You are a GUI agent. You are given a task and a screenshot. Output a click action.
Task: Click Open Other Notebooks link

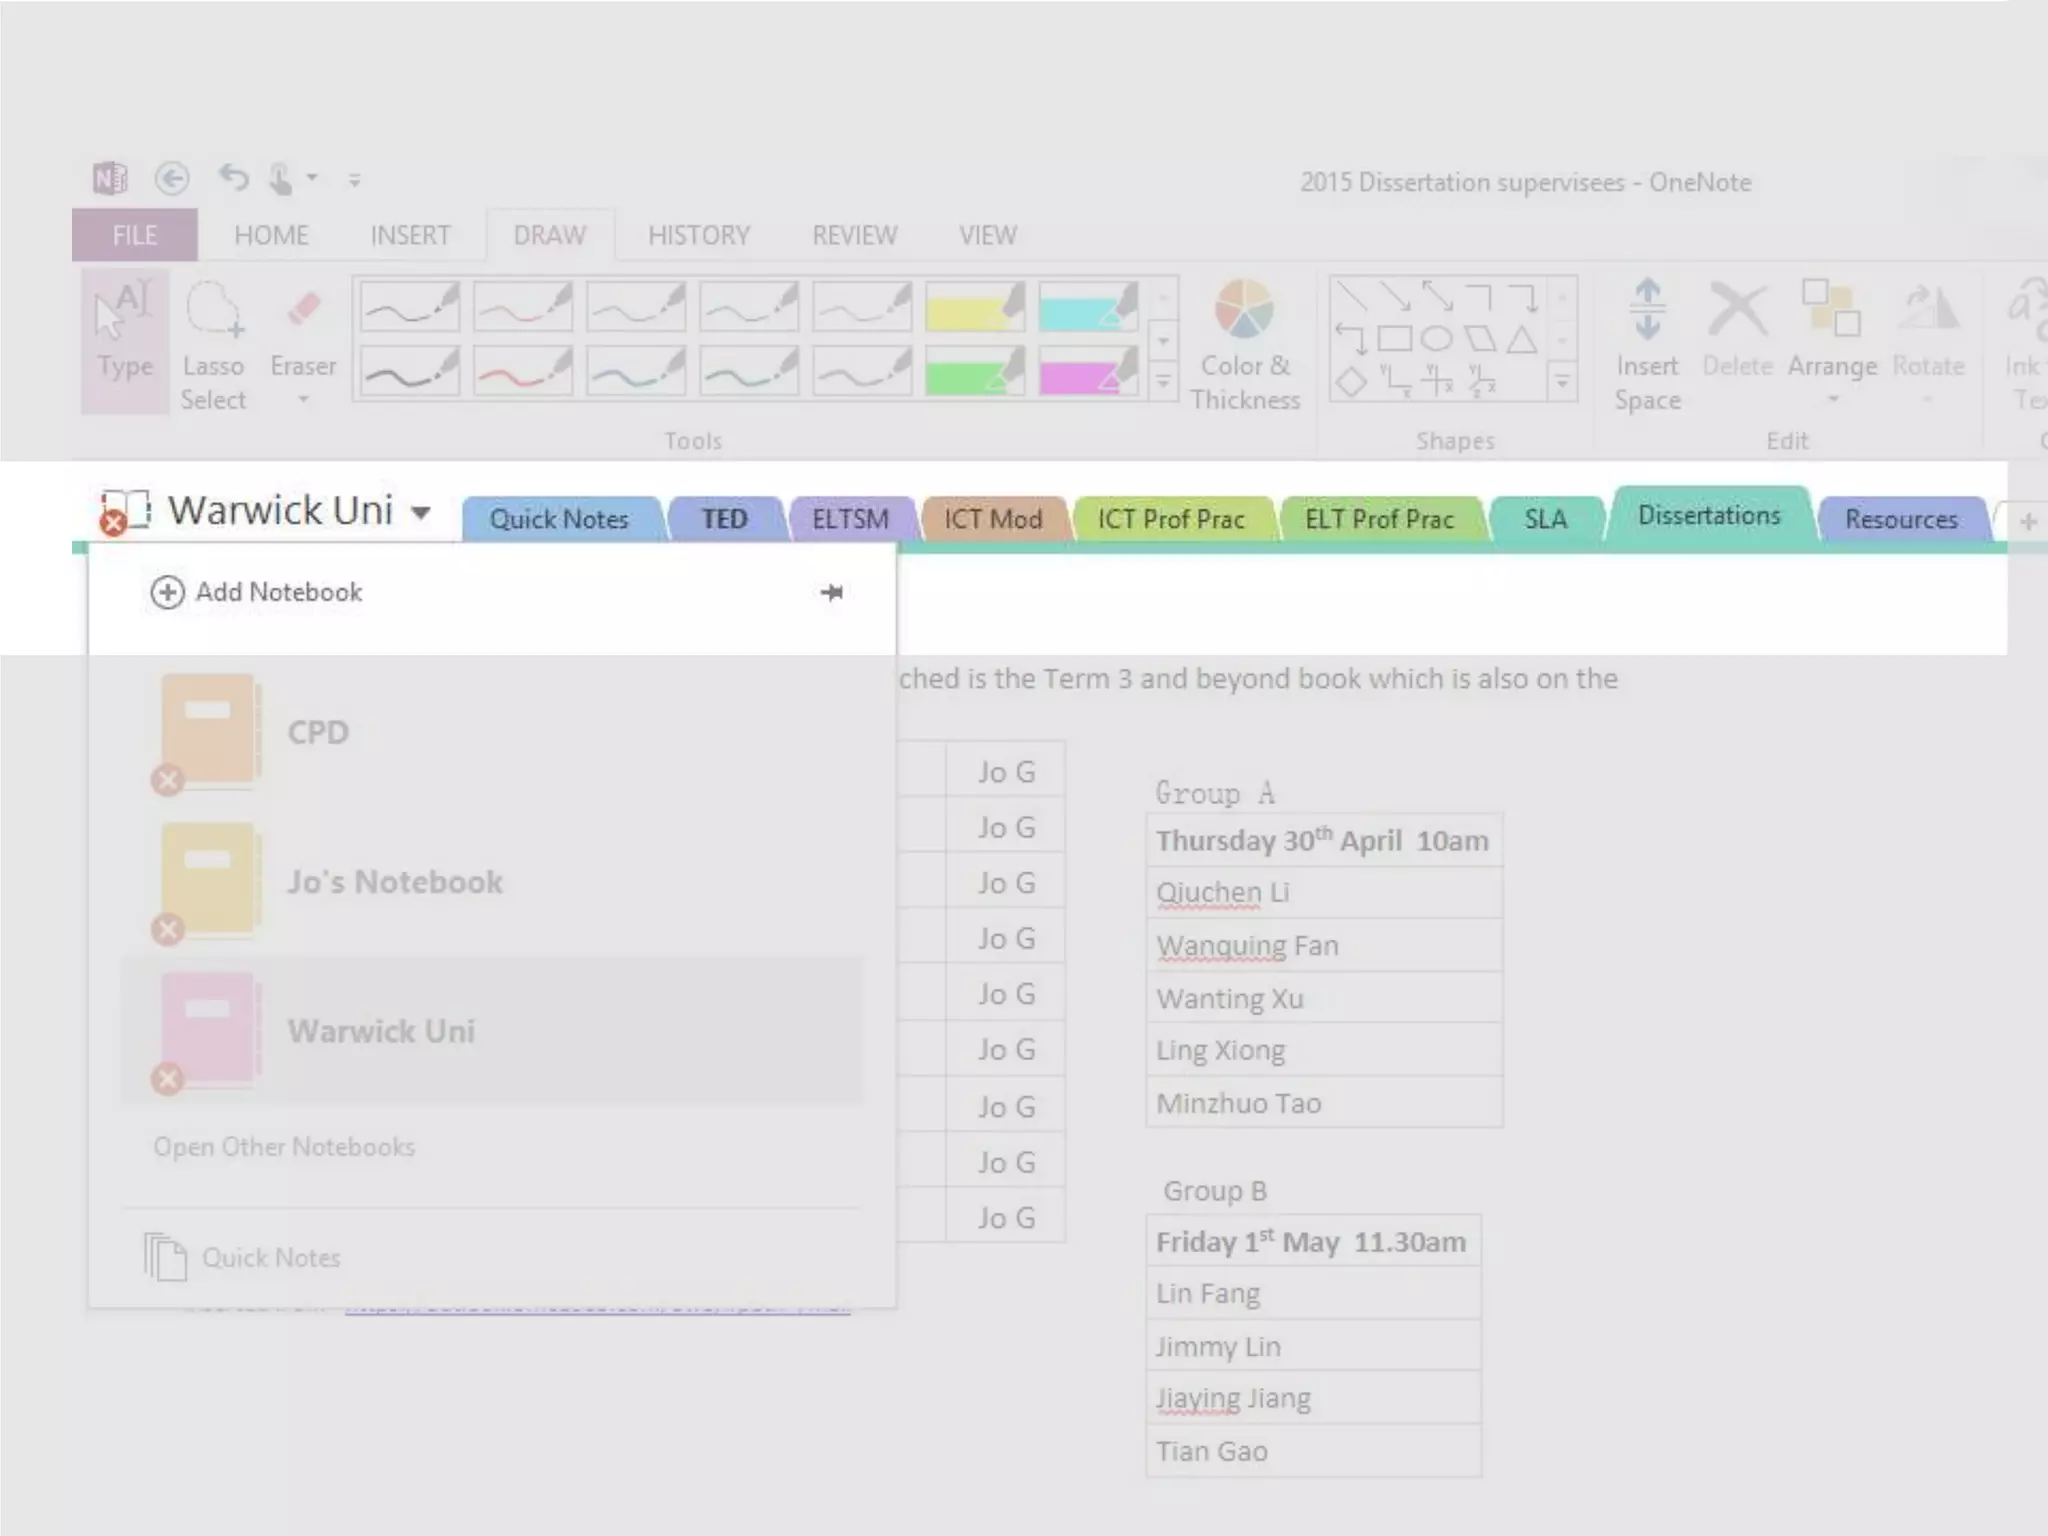click(284, 1147)
